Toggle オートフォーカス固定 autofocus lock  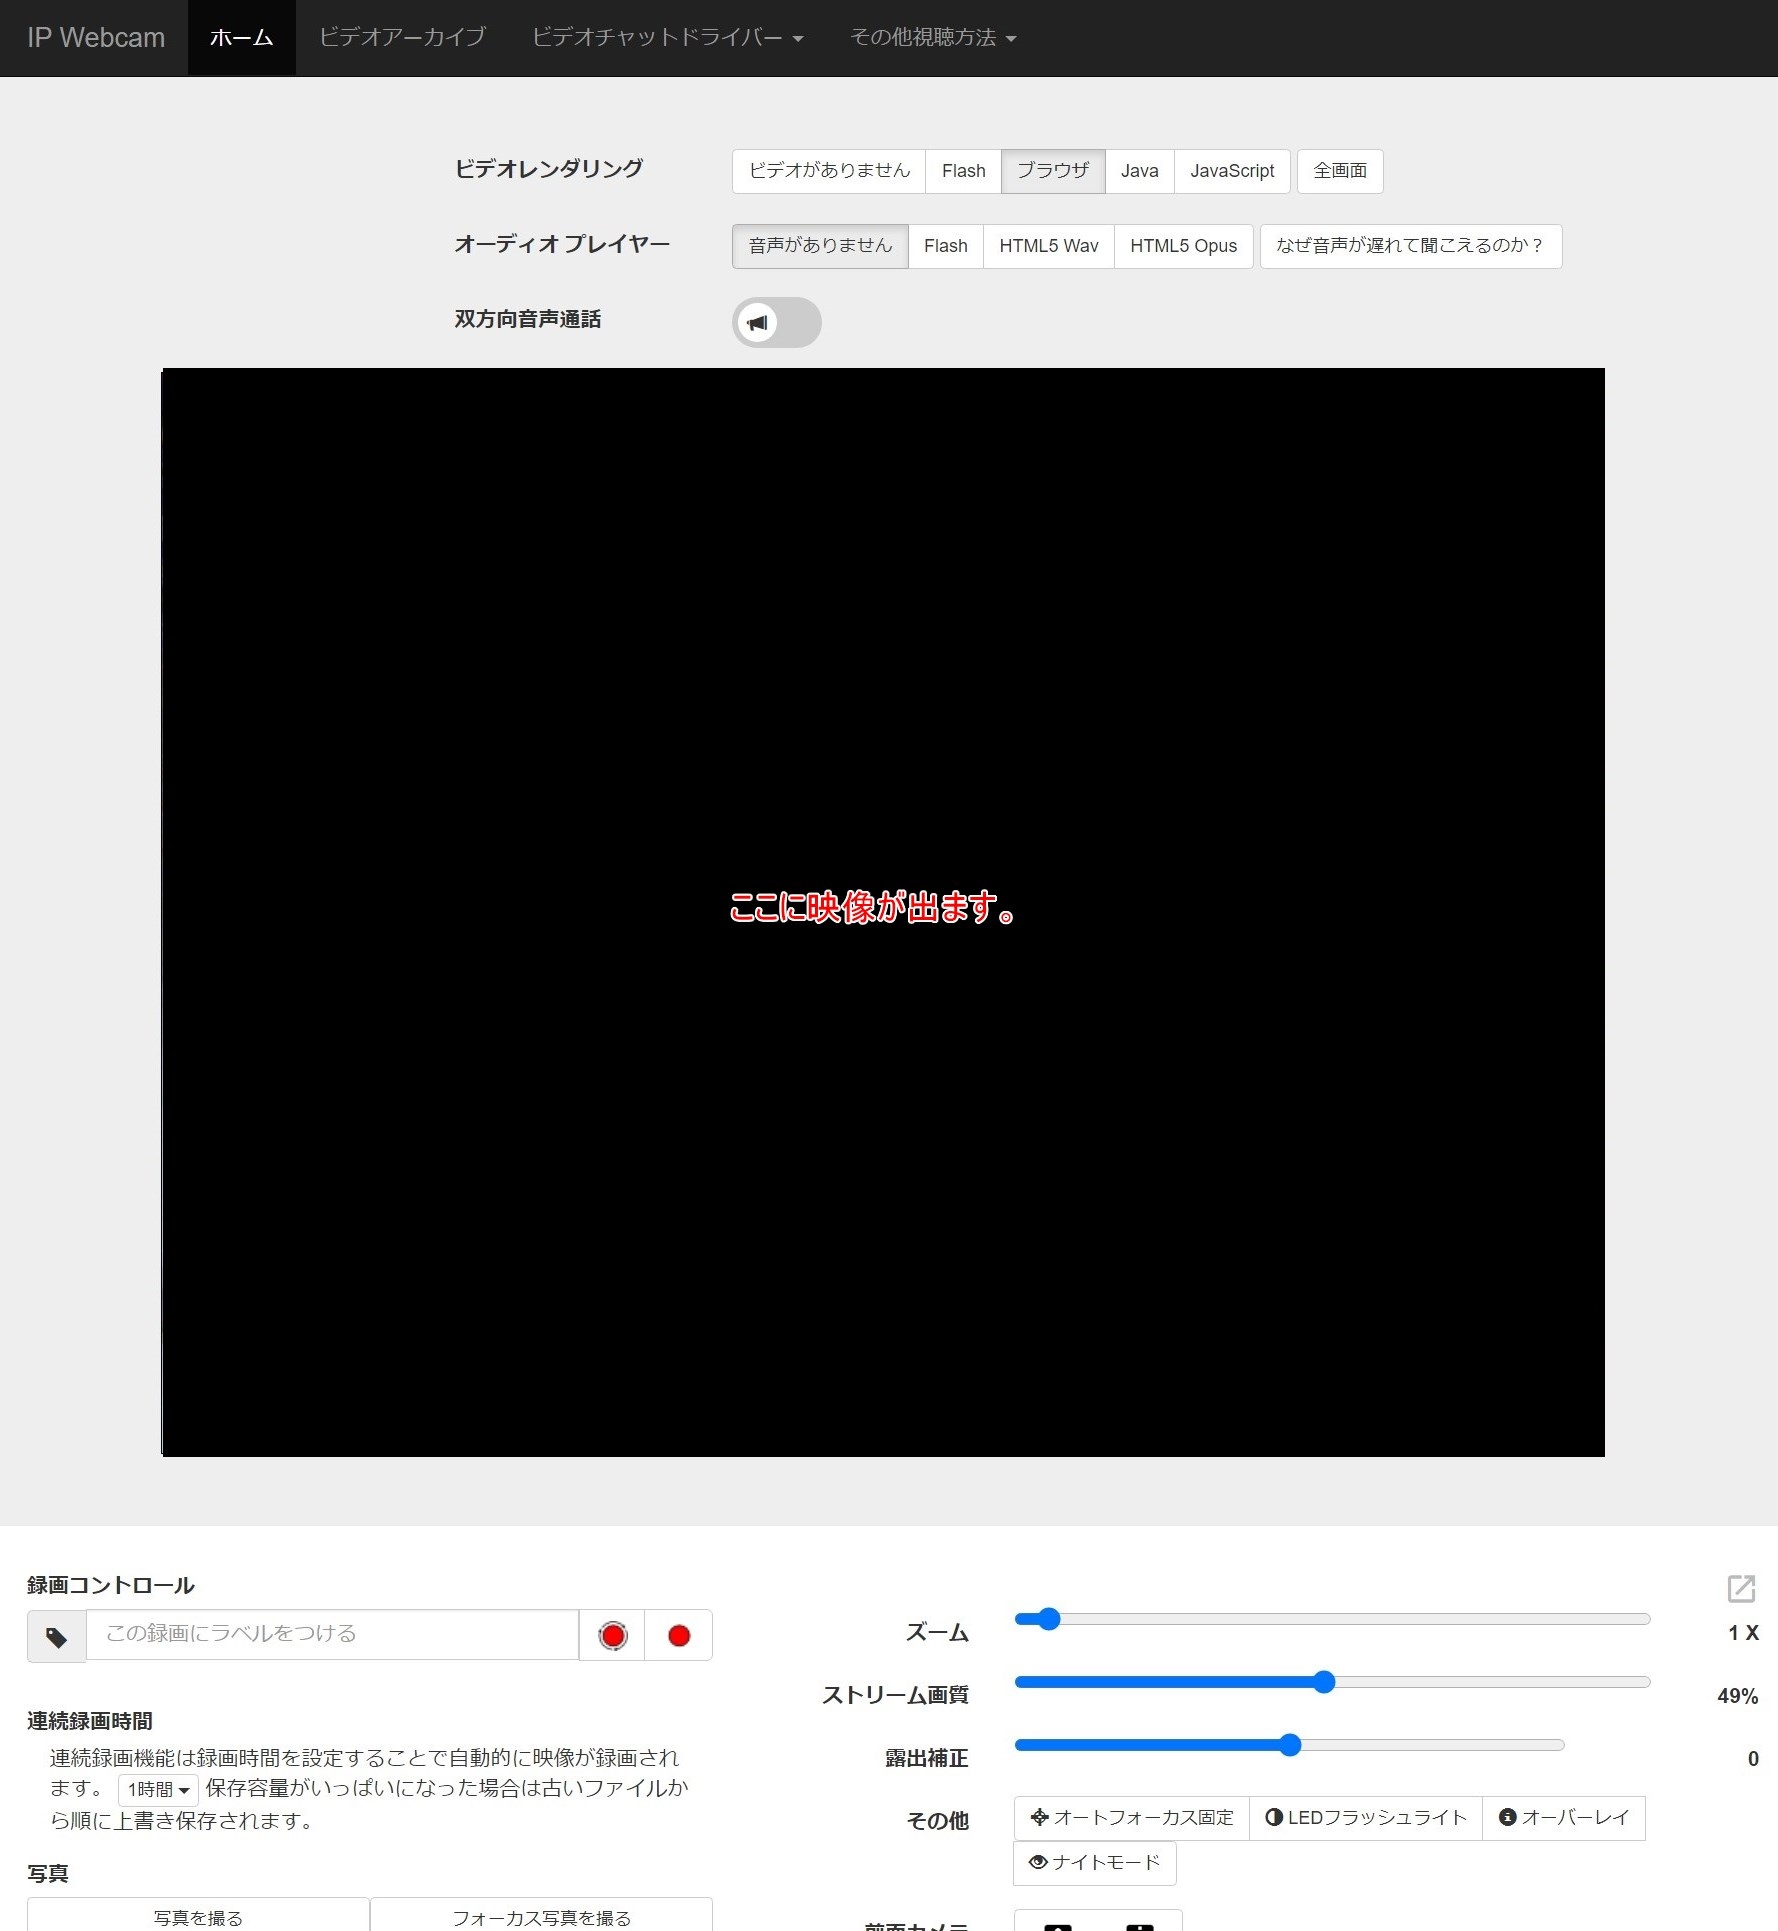click(x=1132, y=1817)
